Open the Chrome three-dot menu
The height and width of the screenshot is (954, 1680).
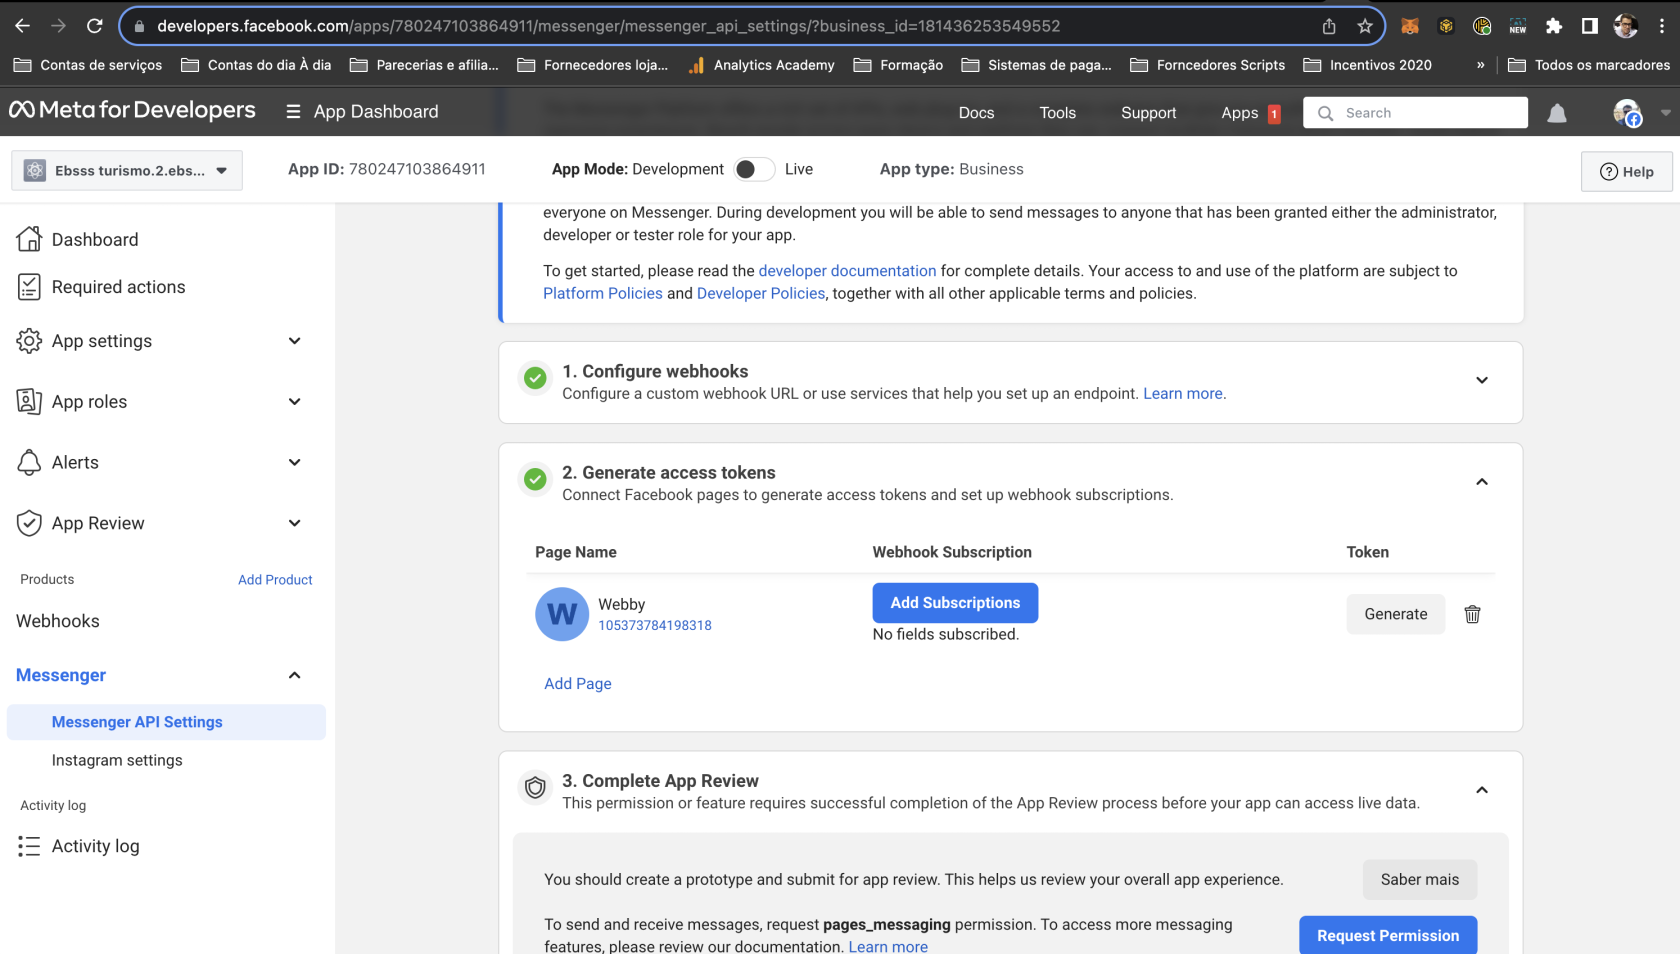click(x=1662, y=26)
